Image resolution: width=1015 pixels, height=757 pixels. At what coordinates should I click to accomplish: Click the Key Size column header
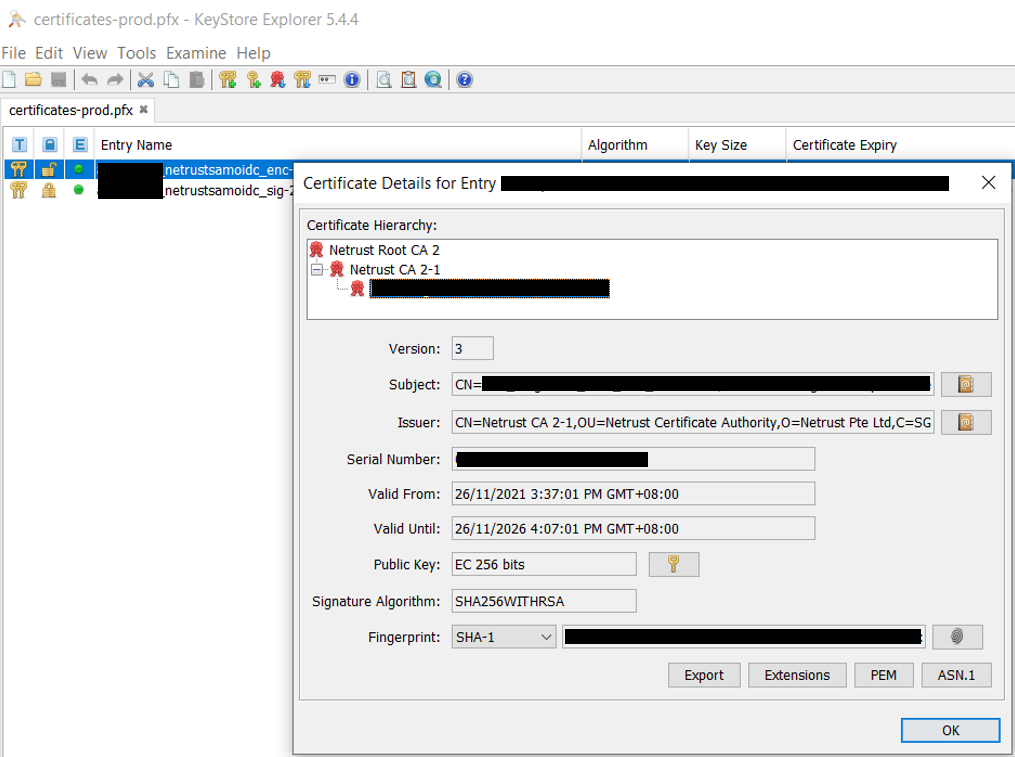[x=737, y=145]
